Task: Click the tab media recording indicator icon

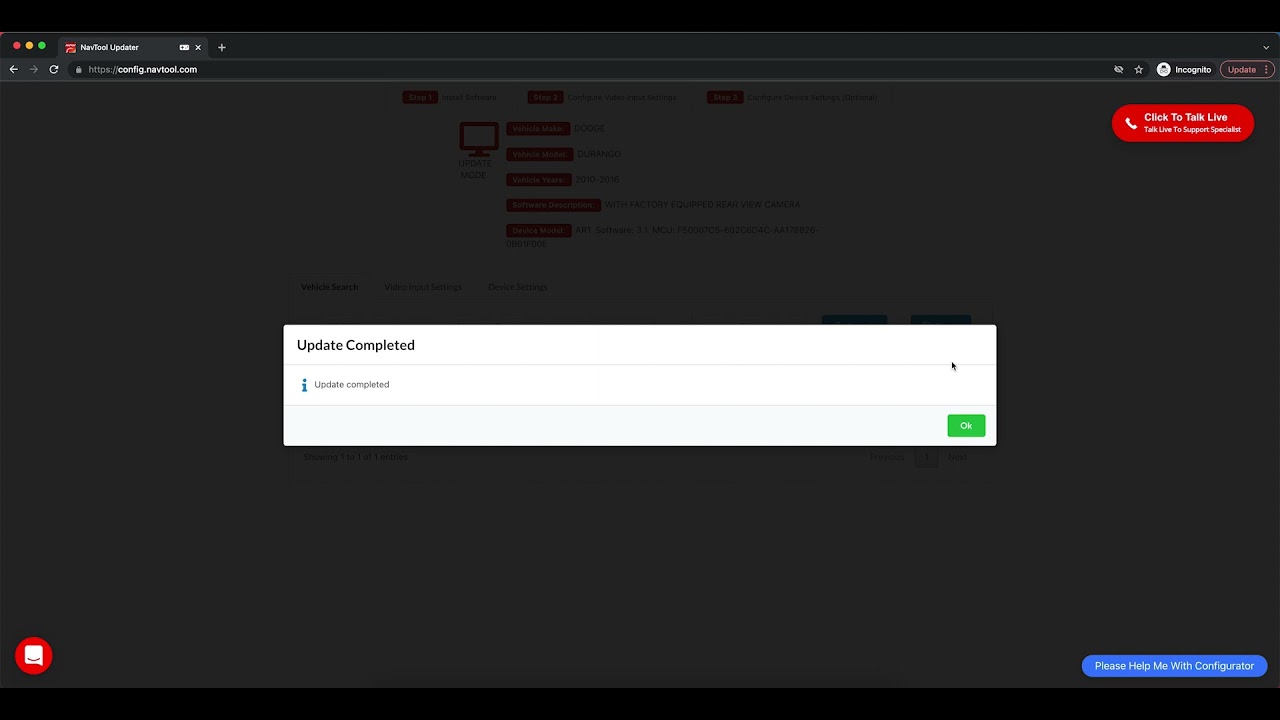Action: [x=184, y=47]
